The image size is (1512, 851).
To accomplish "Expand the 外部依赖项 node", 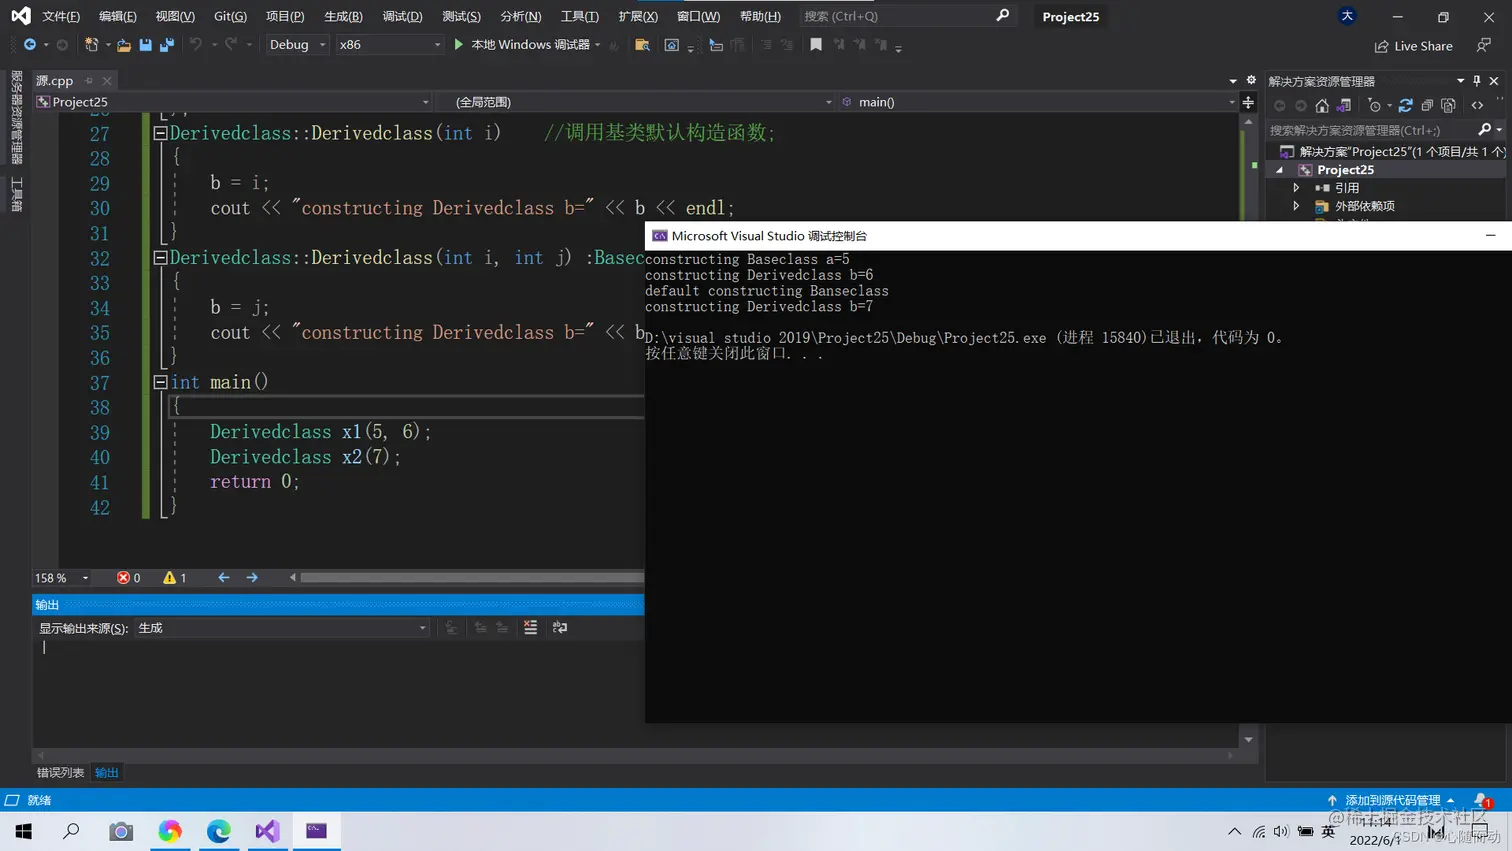I will pos(1297,206).
